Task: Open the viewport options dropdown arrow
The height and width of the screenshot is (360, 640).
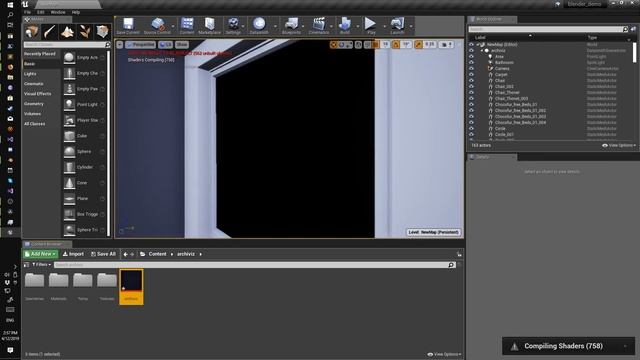Action: click(120, 44)
